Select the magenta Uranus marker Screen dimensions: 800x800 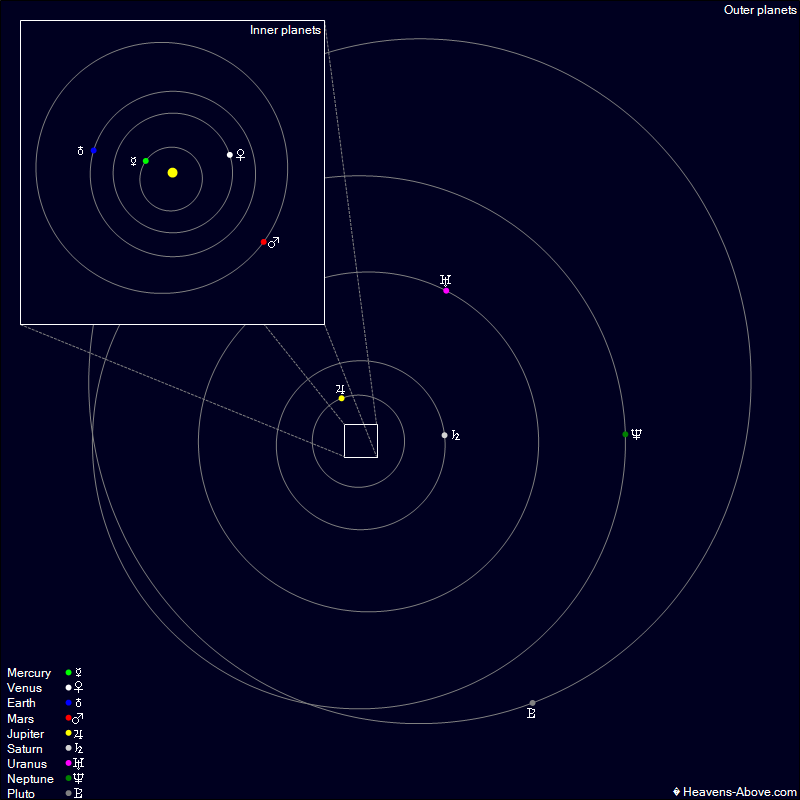(x=446, y=289)
